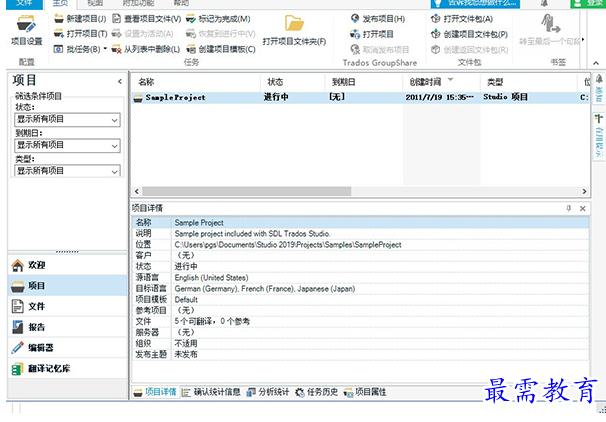Open 项目设置 project settings icon

coord(26,30)
